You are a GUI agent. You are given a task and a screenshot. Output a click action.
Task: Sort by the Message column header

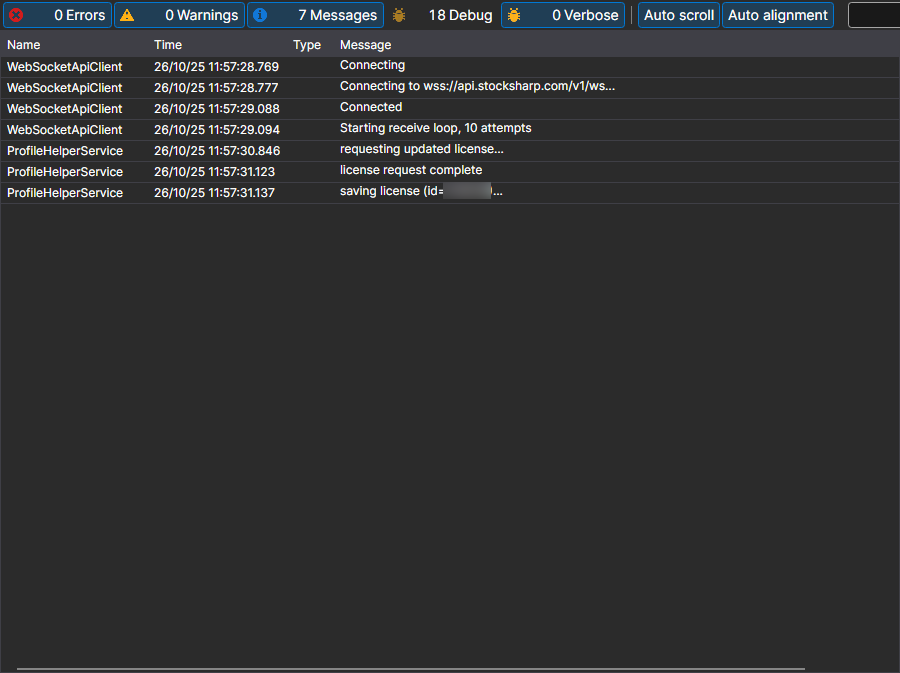(x=365, y=45)
